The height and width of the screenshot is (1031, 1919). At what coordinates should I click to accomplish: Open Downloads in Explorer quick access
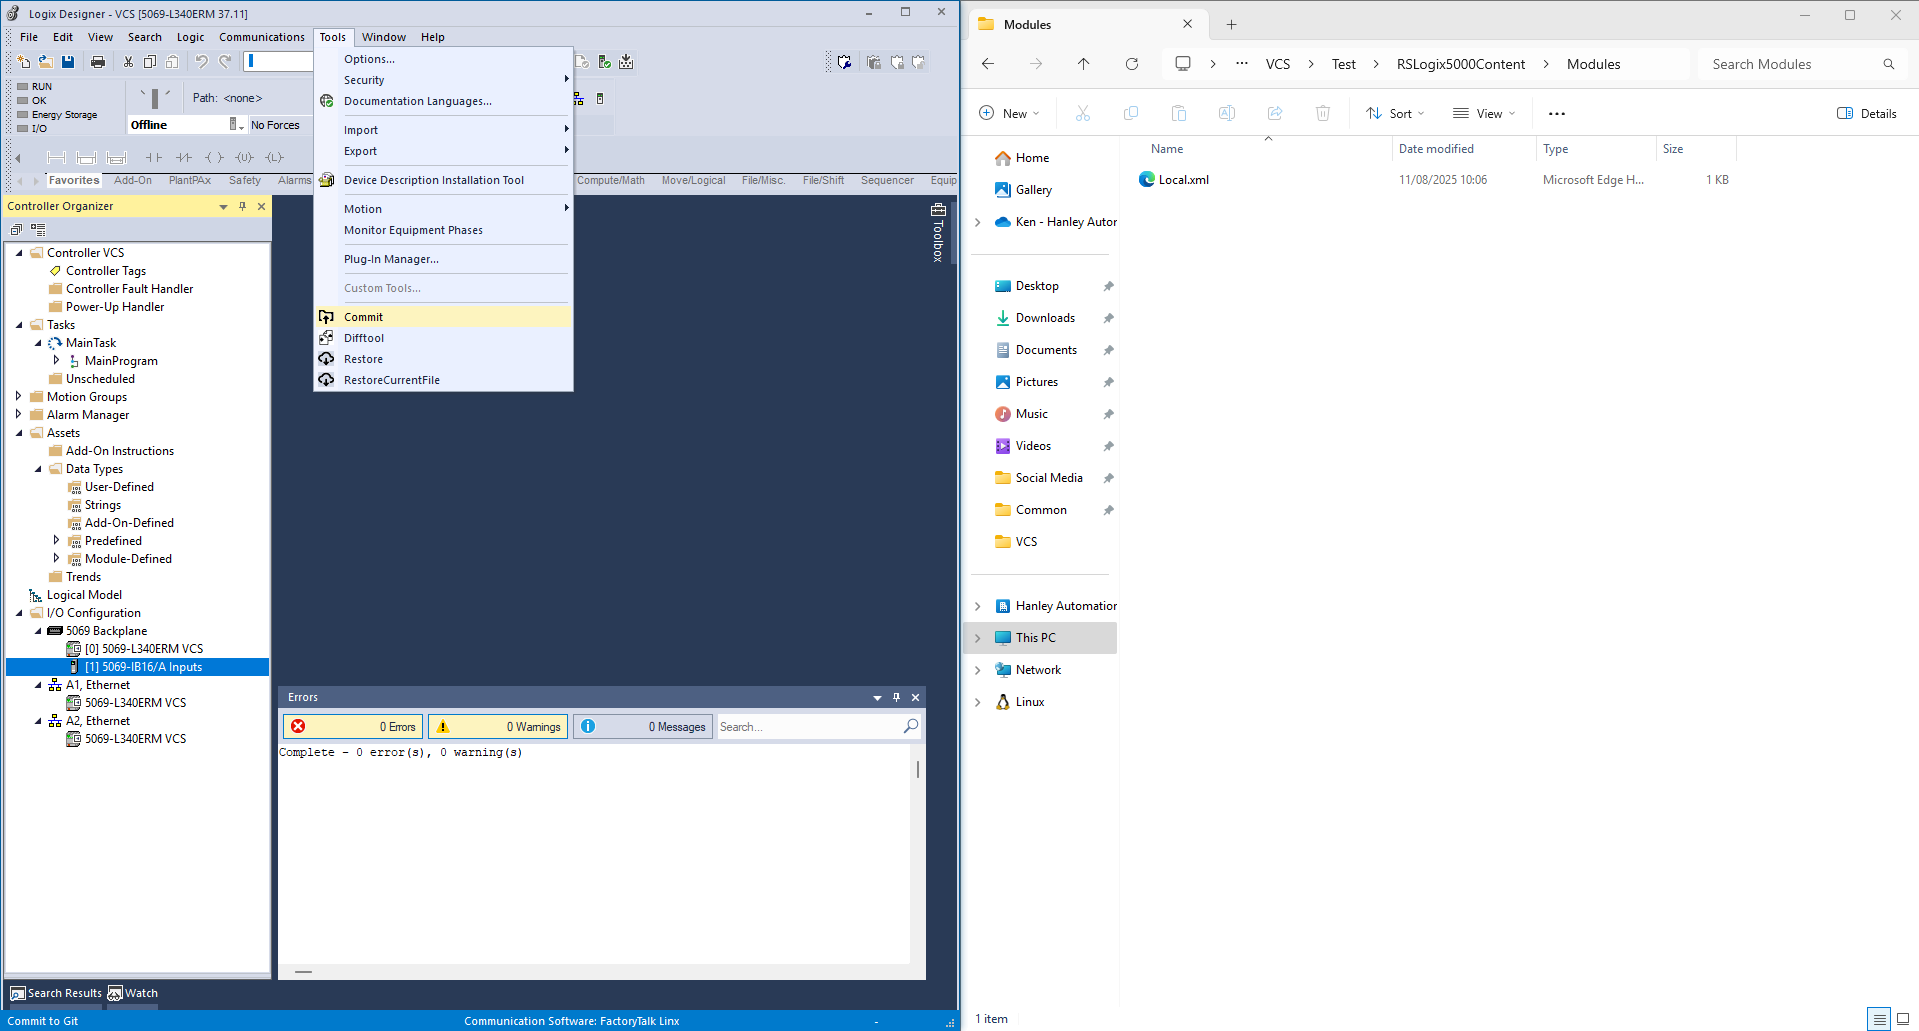pyautogui.click(x=1045, y=318)
